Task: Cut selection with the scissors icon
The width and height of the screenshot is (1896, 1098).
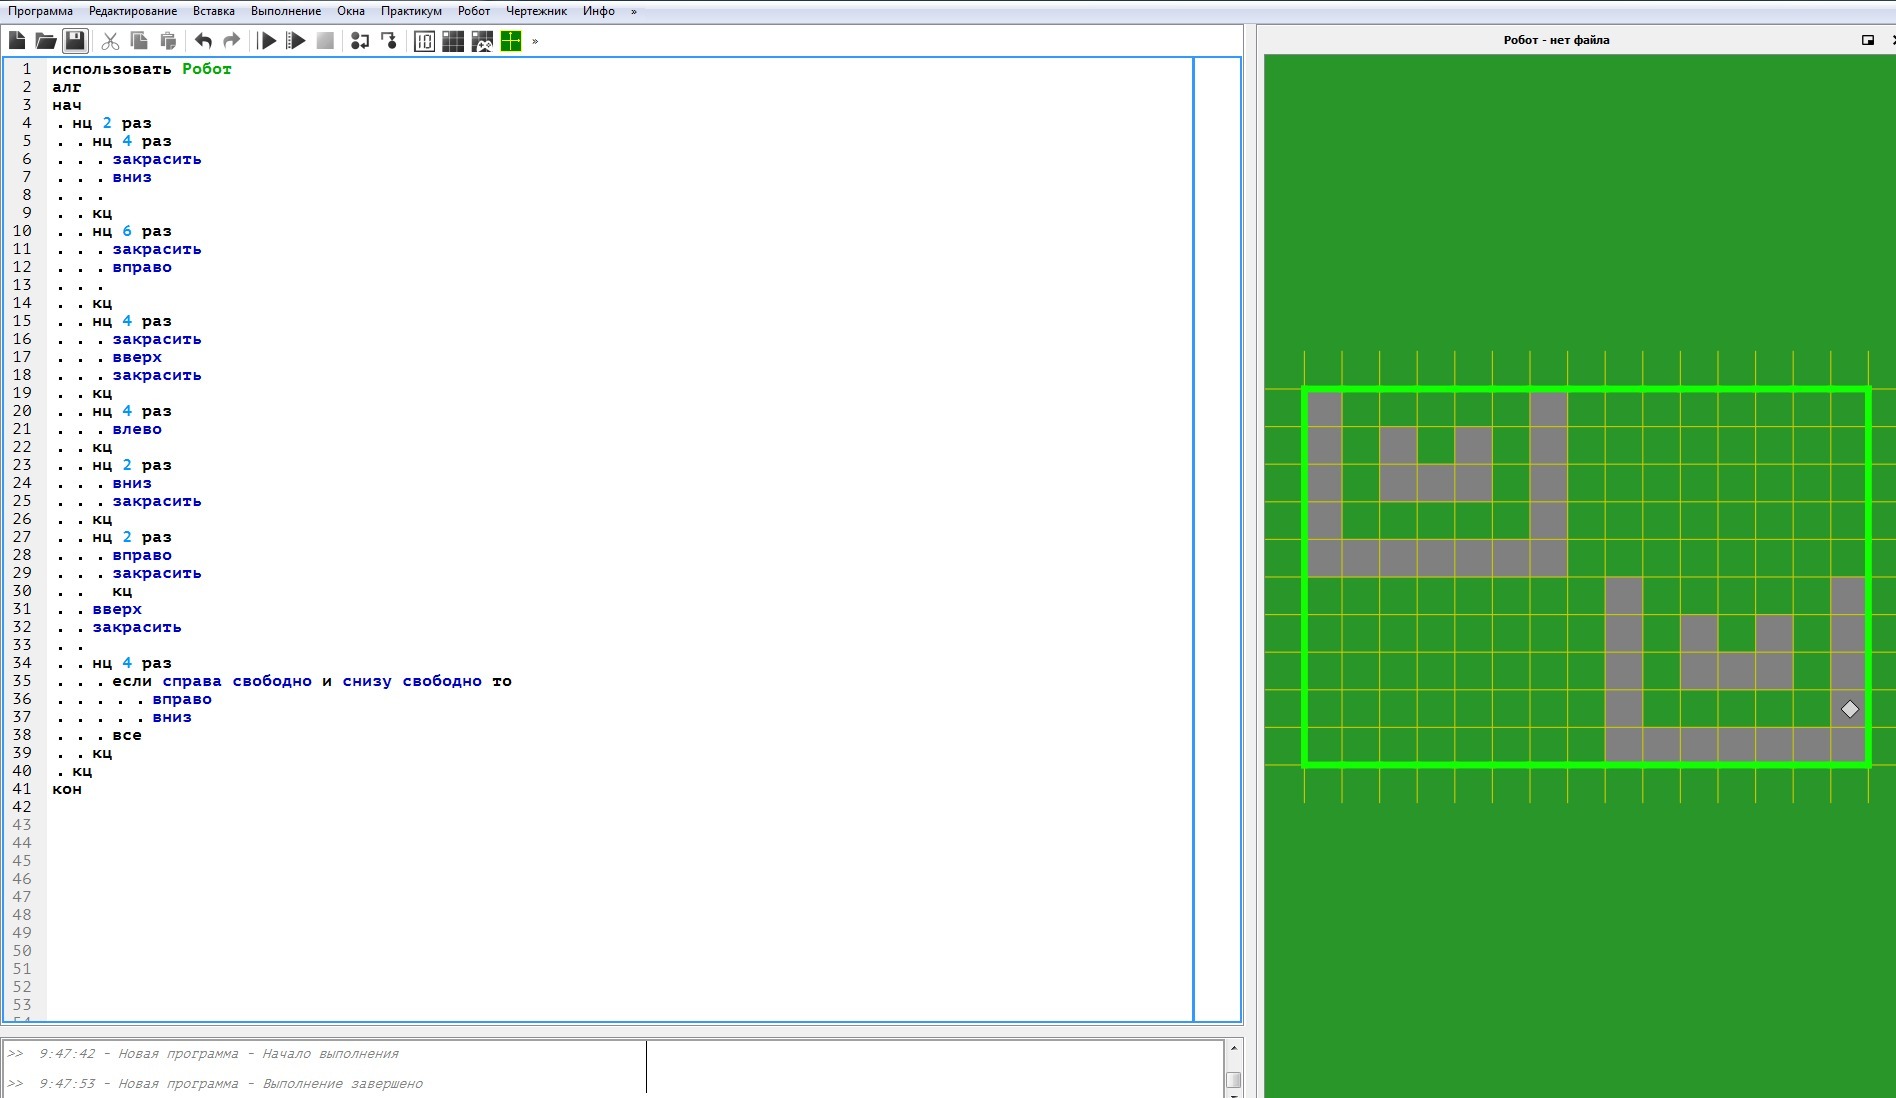Action: click(110, 41)
